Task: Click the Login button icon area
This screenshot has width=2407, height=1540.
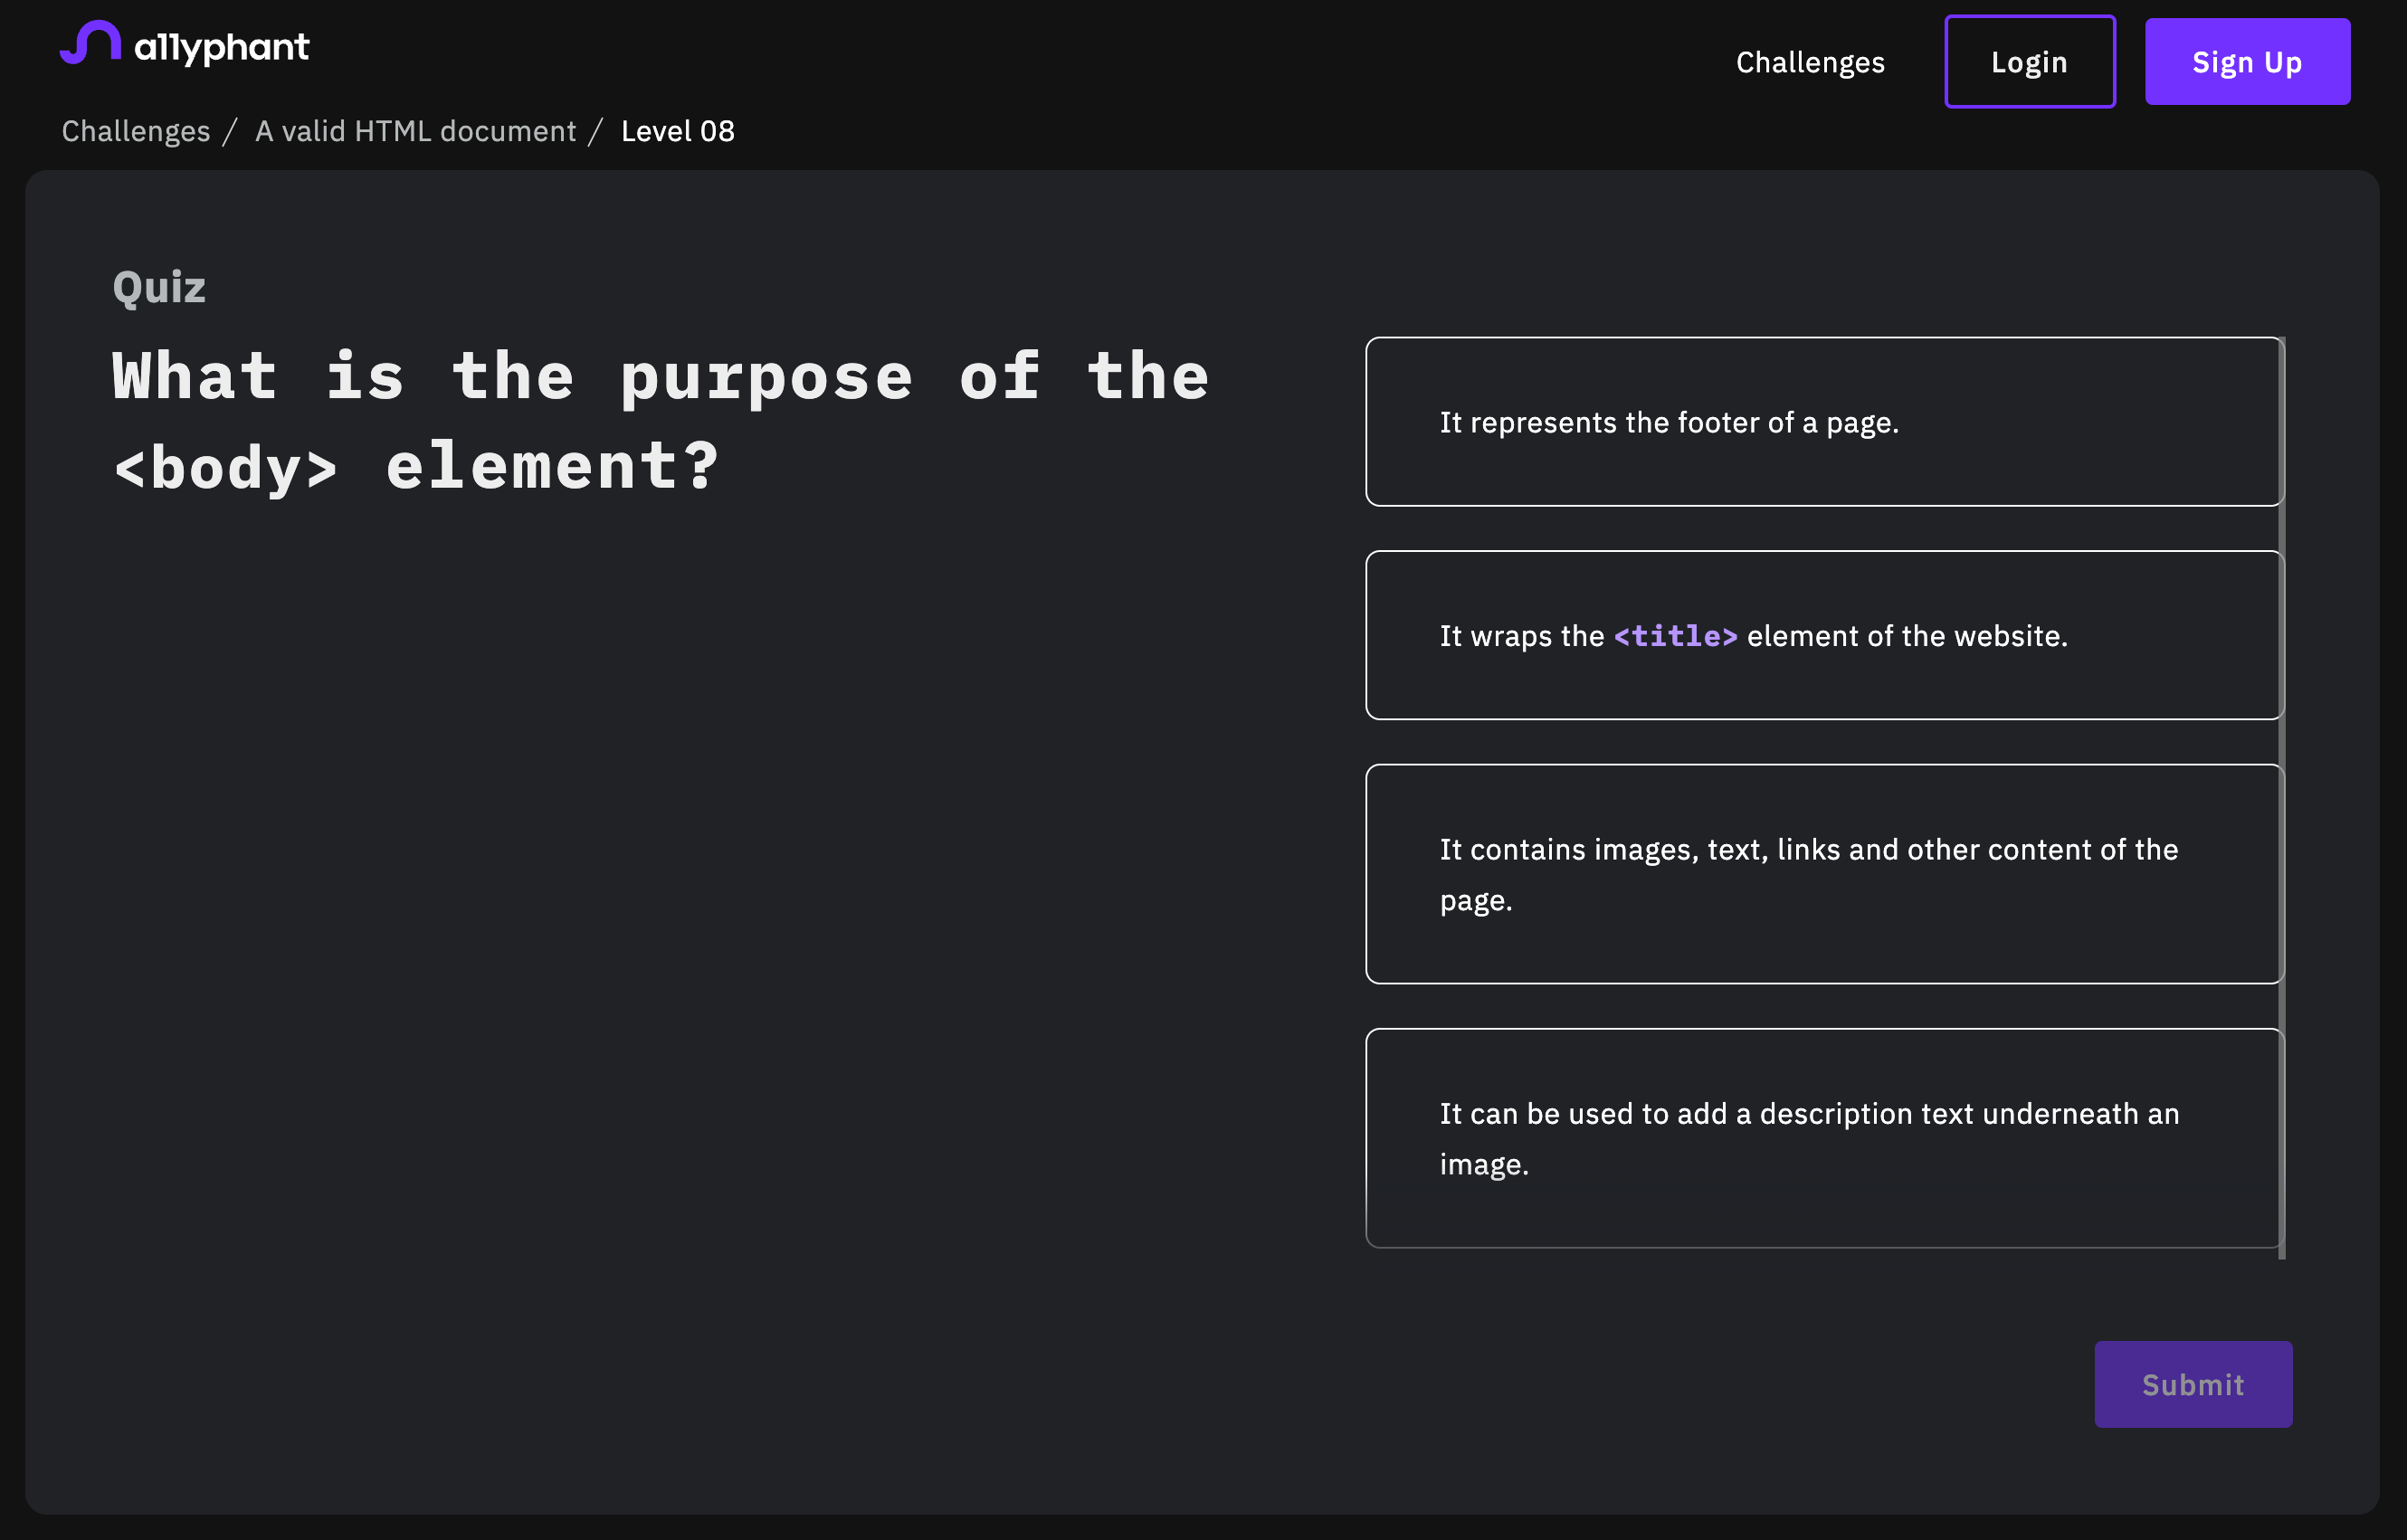Action: 2030,62
